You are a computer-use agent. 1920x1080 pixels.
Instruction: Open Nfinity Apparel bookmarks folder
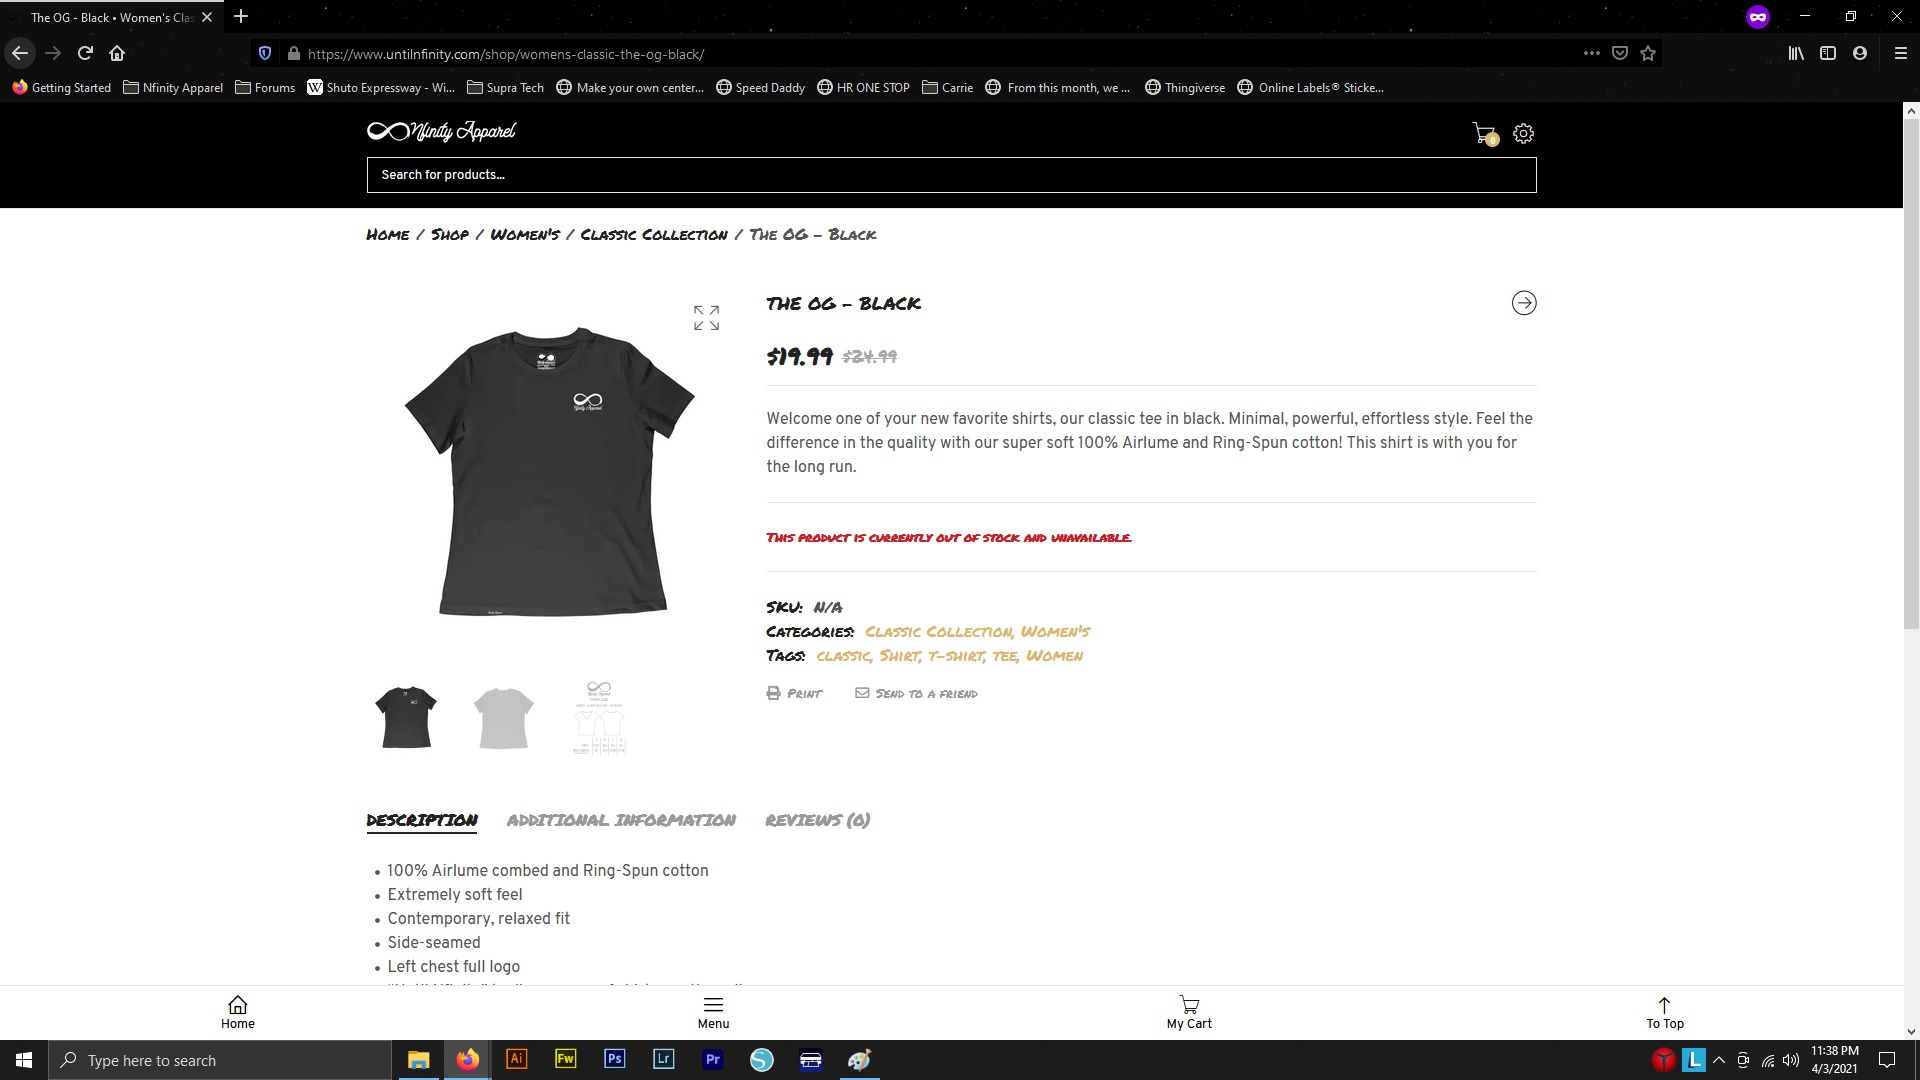tap(173, 87)
